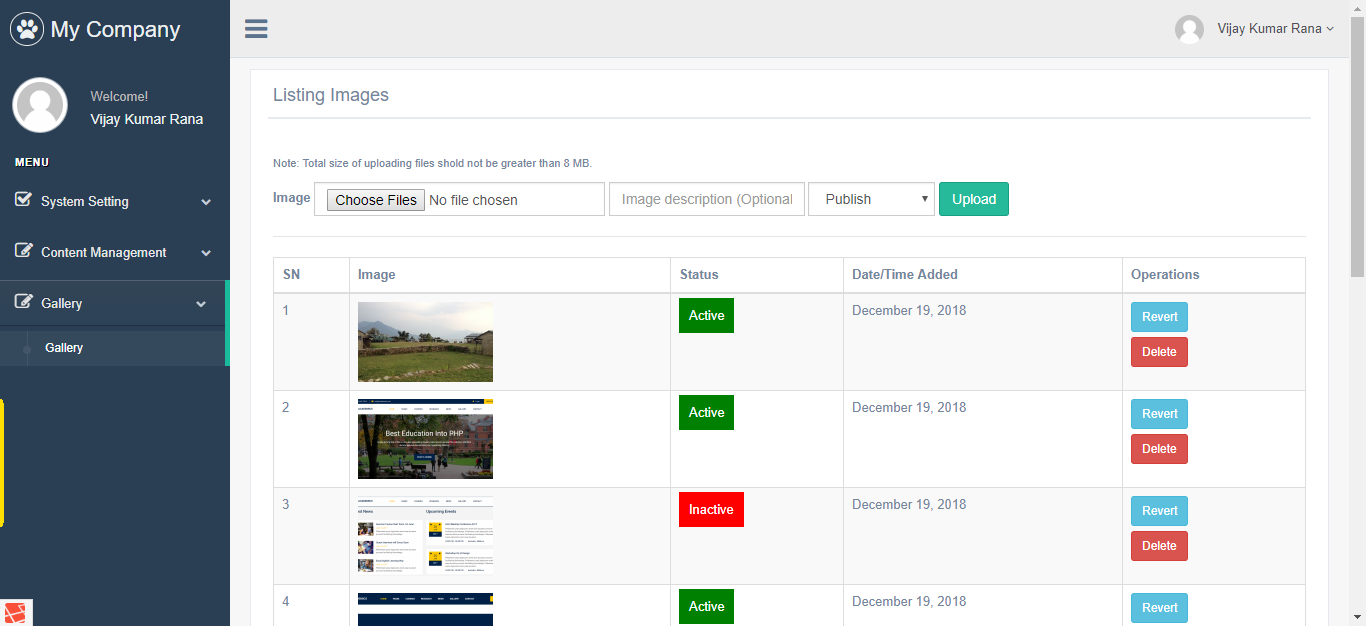Click the Choose Files button
Screen dimensions: 1366x626
click(376, 200)
